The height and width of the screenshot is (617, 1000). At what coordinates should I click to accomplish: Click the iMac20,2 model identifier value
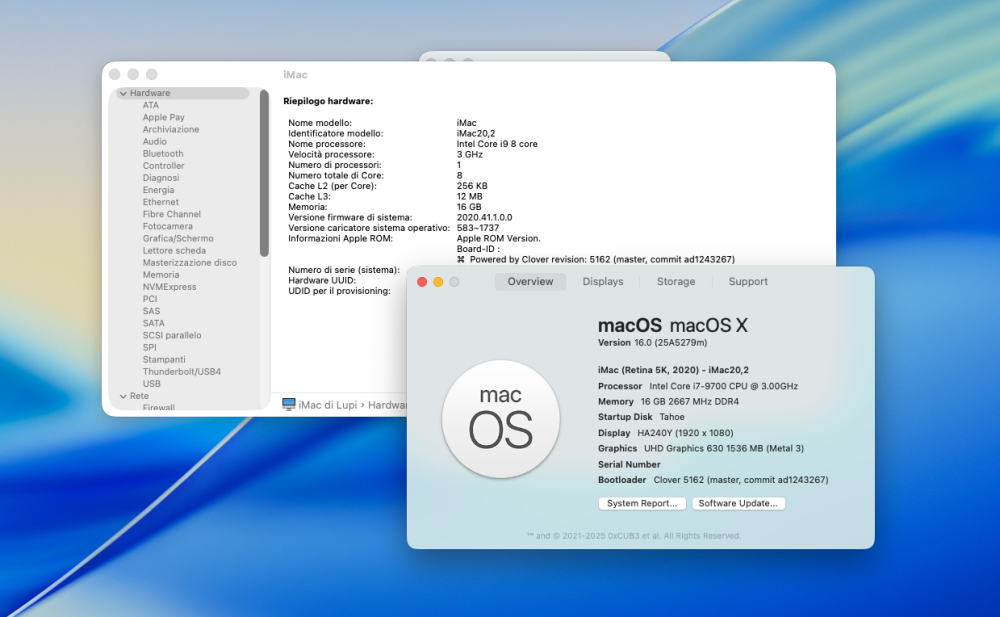pos(476,133)
